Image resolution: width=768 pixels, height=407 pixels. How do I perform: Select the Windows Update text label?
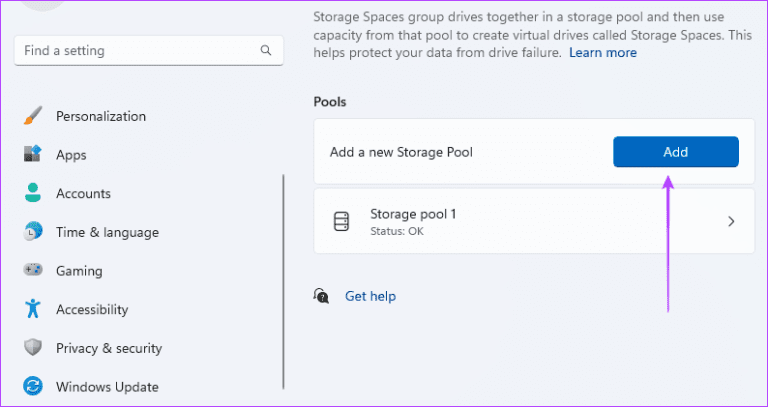tap(107, 386)
